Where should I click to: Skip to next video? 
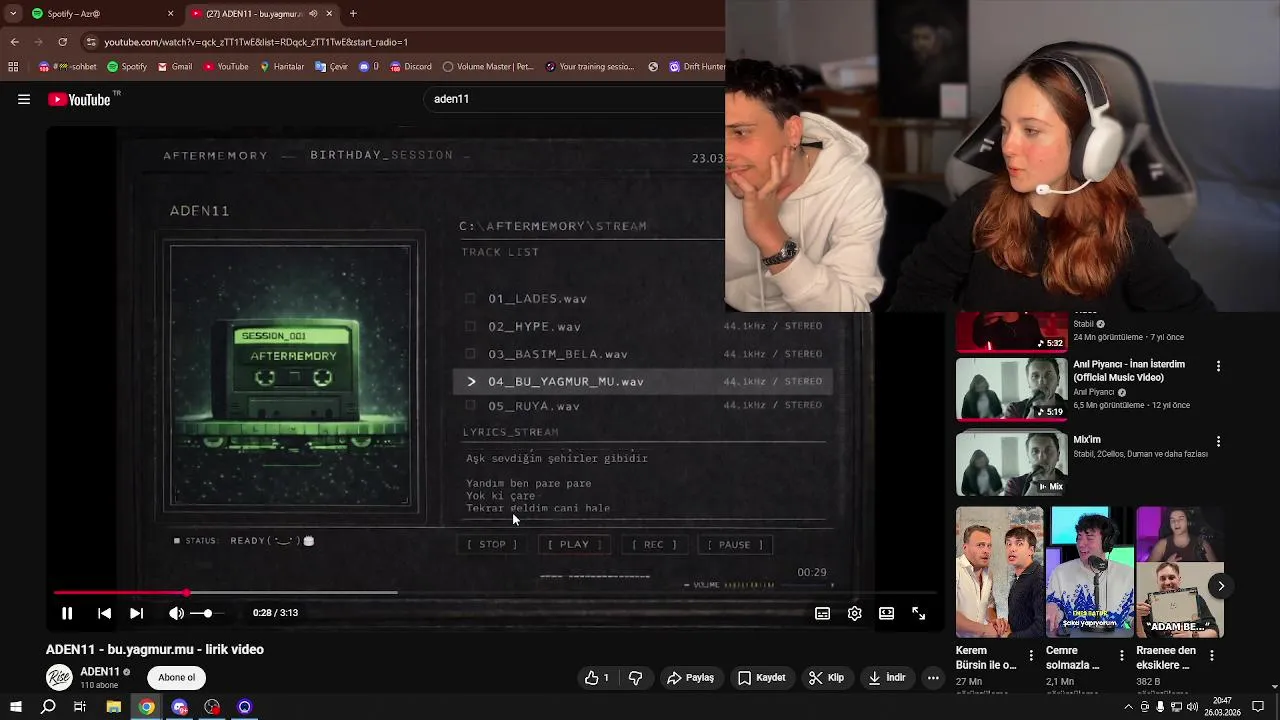(137, 613)
